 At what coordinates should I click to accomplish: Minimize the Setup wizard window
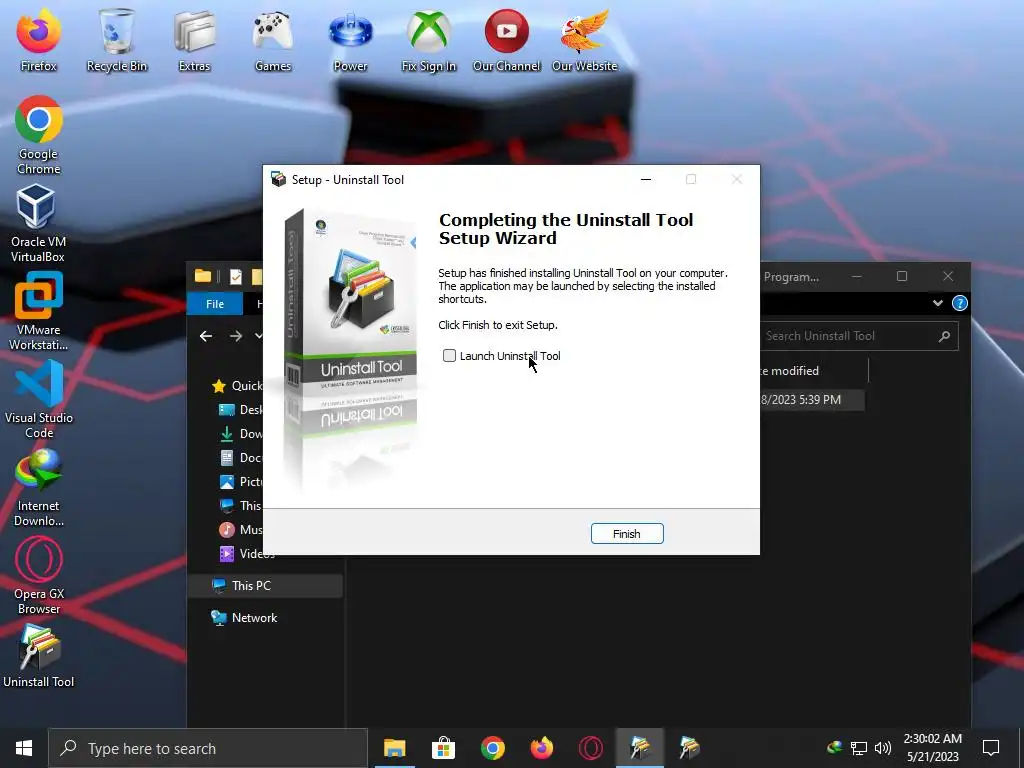click(x=646, y=180)
